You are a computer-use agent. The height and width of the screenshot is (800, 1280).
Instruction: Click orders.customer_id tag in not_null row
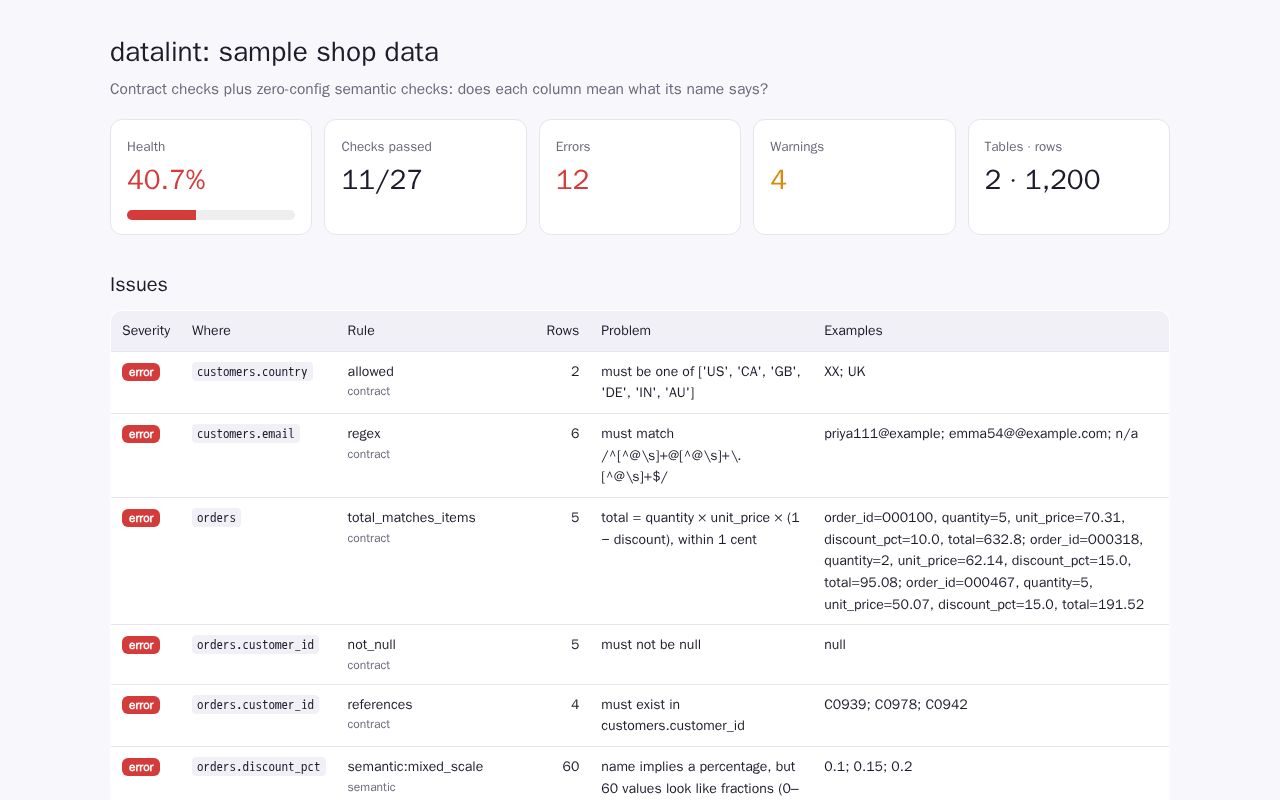point(255,645)
